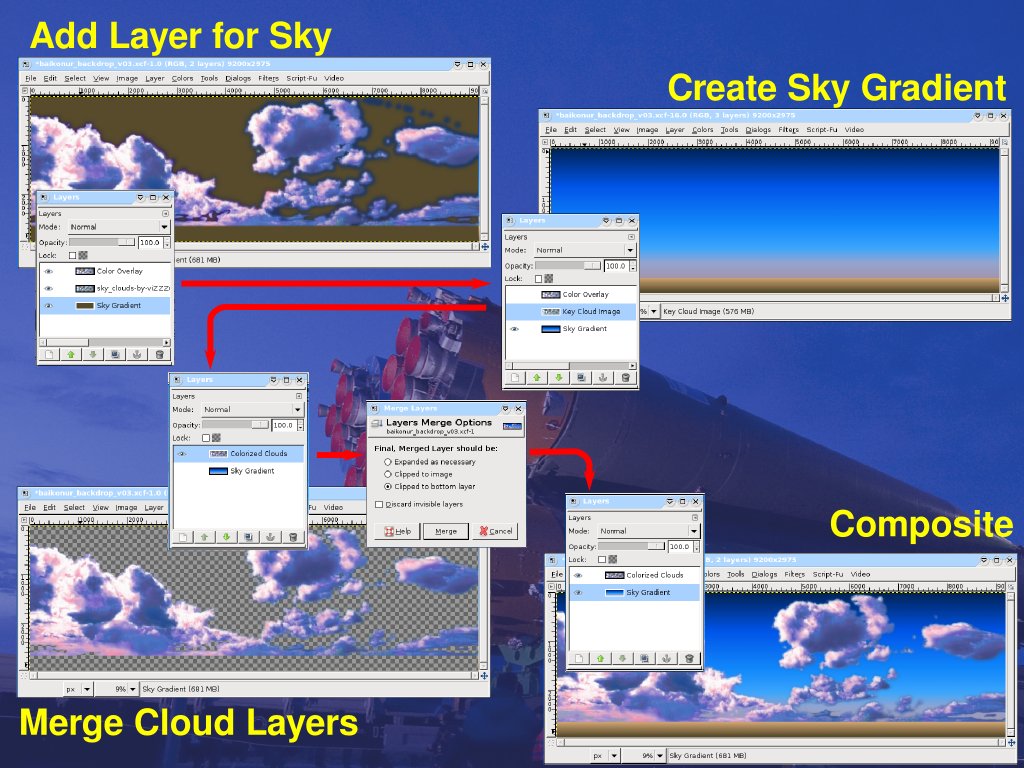The width and height of the screenshot is (1024, 768).
Task: Click 'Clipped to image' radio button
Action: point(388,474)
